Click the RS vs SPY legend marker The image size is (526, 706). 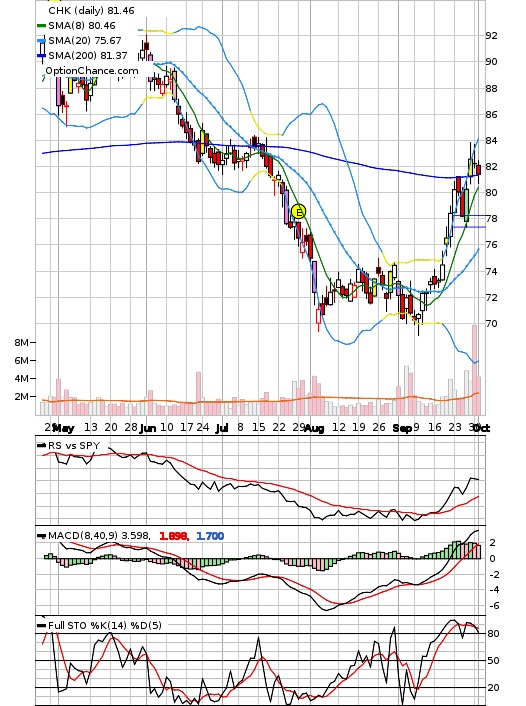(x=41, y=445)
